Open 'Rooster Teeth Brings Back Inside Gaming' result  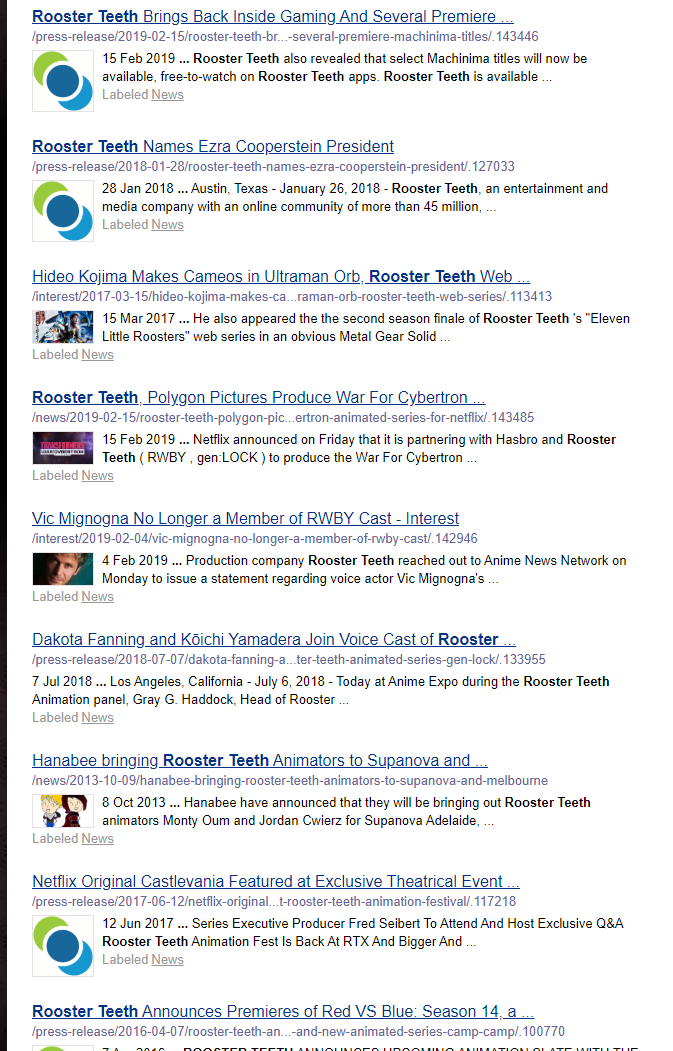273,16
